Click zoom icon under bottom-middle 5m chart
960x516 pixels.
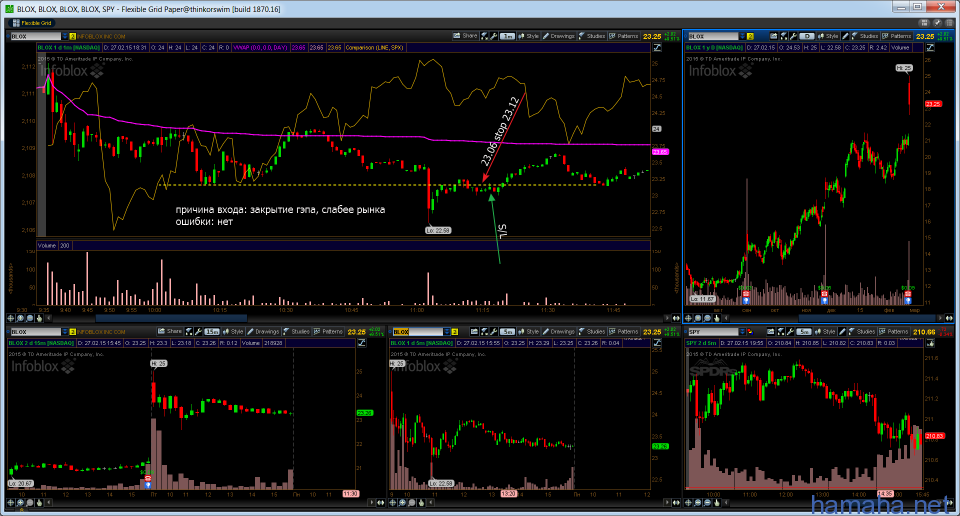click(x=402, y=503)
